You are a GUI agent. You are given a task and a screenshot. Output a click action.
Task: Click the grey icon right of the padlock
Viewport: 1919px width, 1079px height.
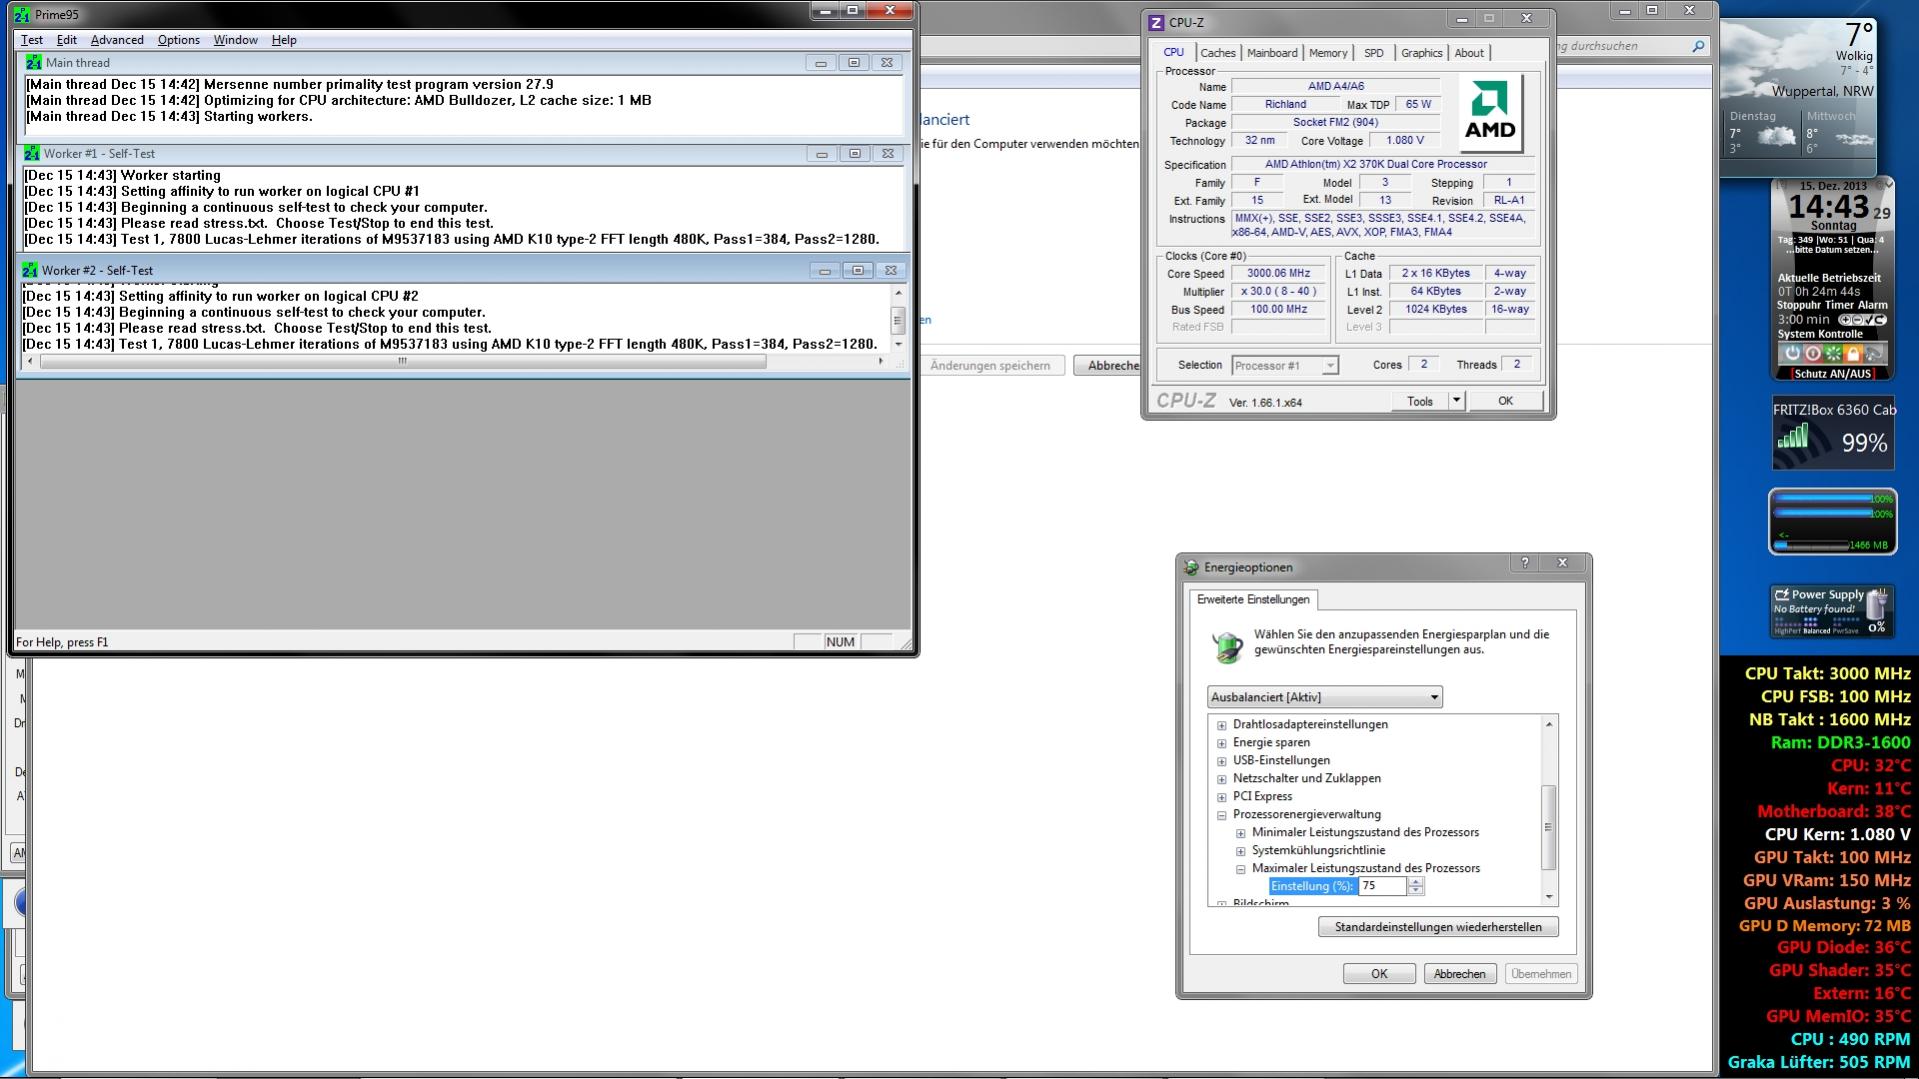(1873, 353)
